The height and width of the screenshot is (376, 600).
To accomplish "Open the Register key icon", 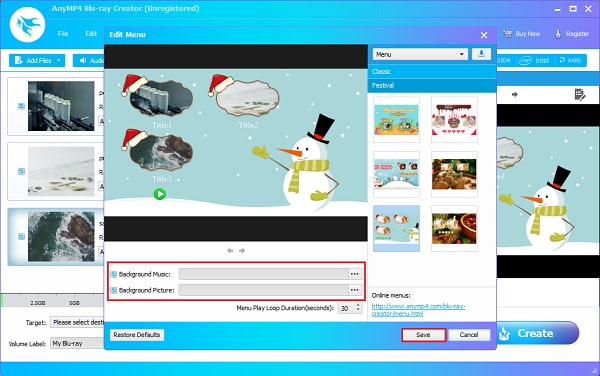I will (558, 34).
